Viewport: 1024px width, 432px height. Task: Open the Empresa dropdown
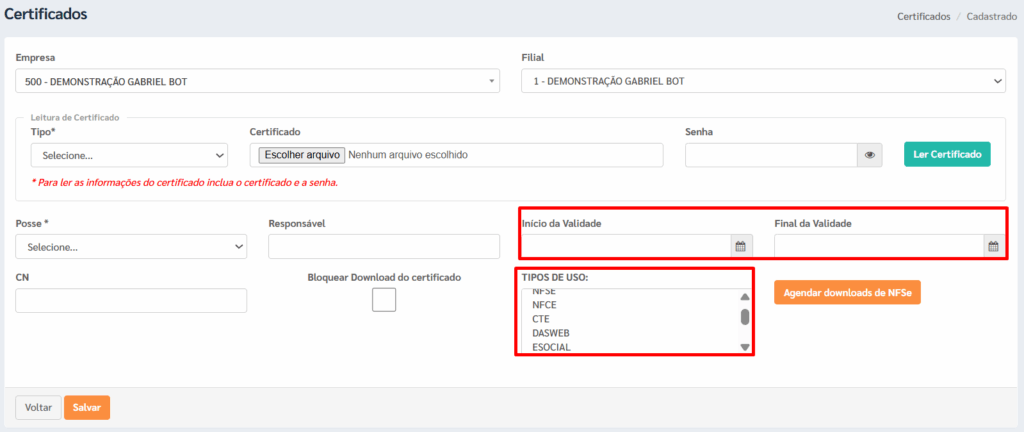point(257,82)
